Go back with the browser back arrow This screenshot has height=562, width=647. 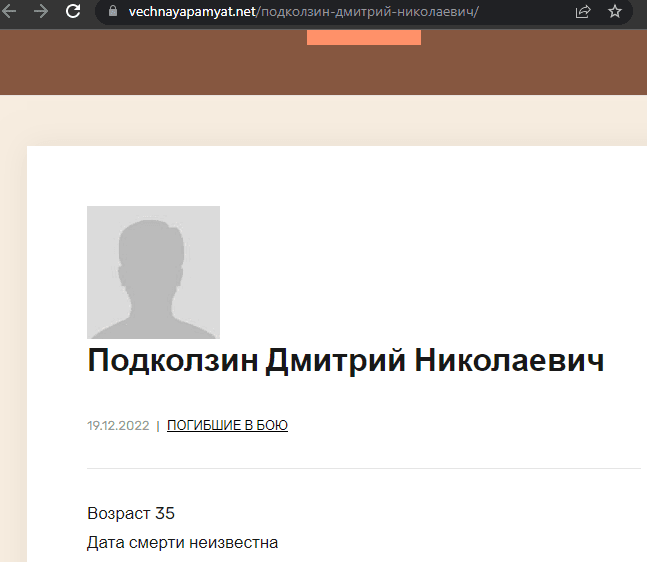pos(8,12)
